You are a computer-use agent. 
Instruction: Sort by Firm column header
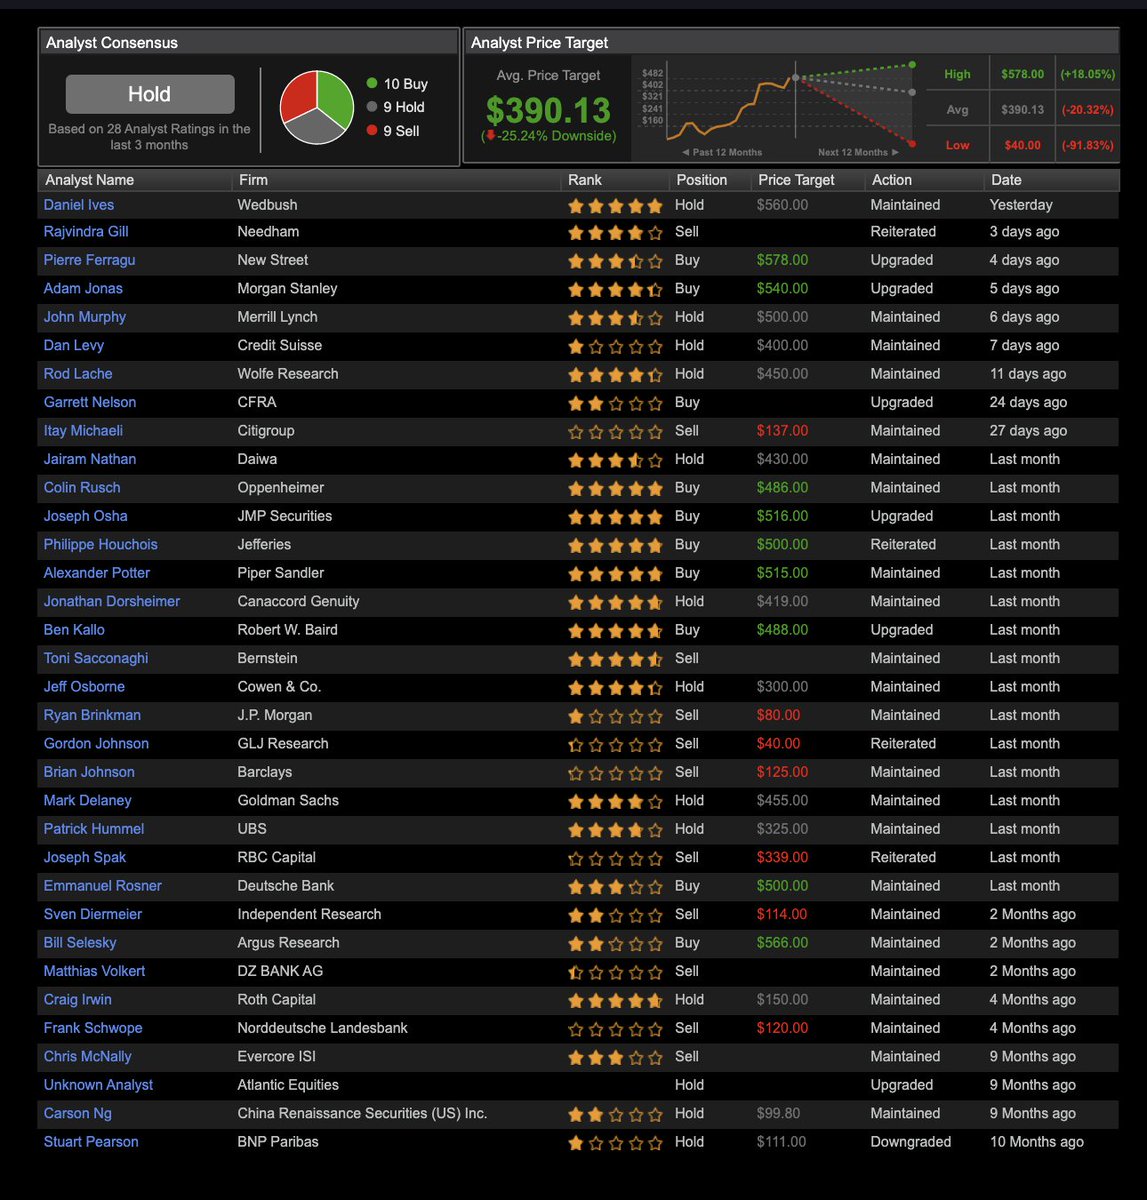tap(253, 180)
